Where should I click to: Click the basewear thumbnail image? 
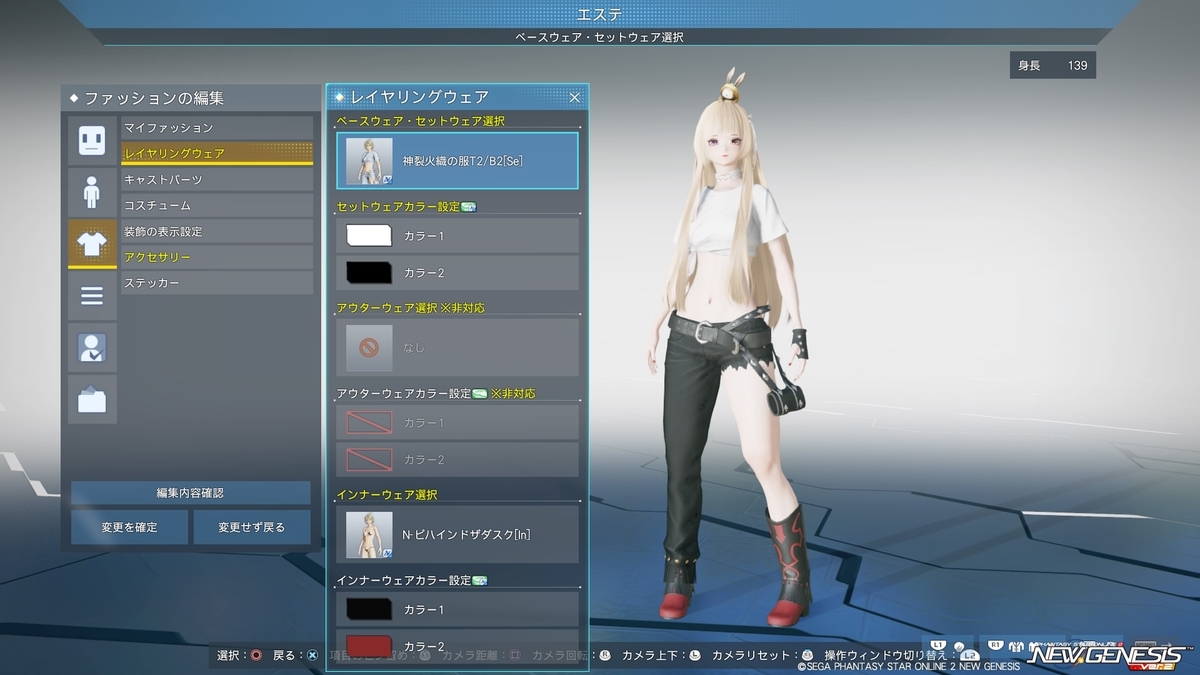click(x=369, y=161)
